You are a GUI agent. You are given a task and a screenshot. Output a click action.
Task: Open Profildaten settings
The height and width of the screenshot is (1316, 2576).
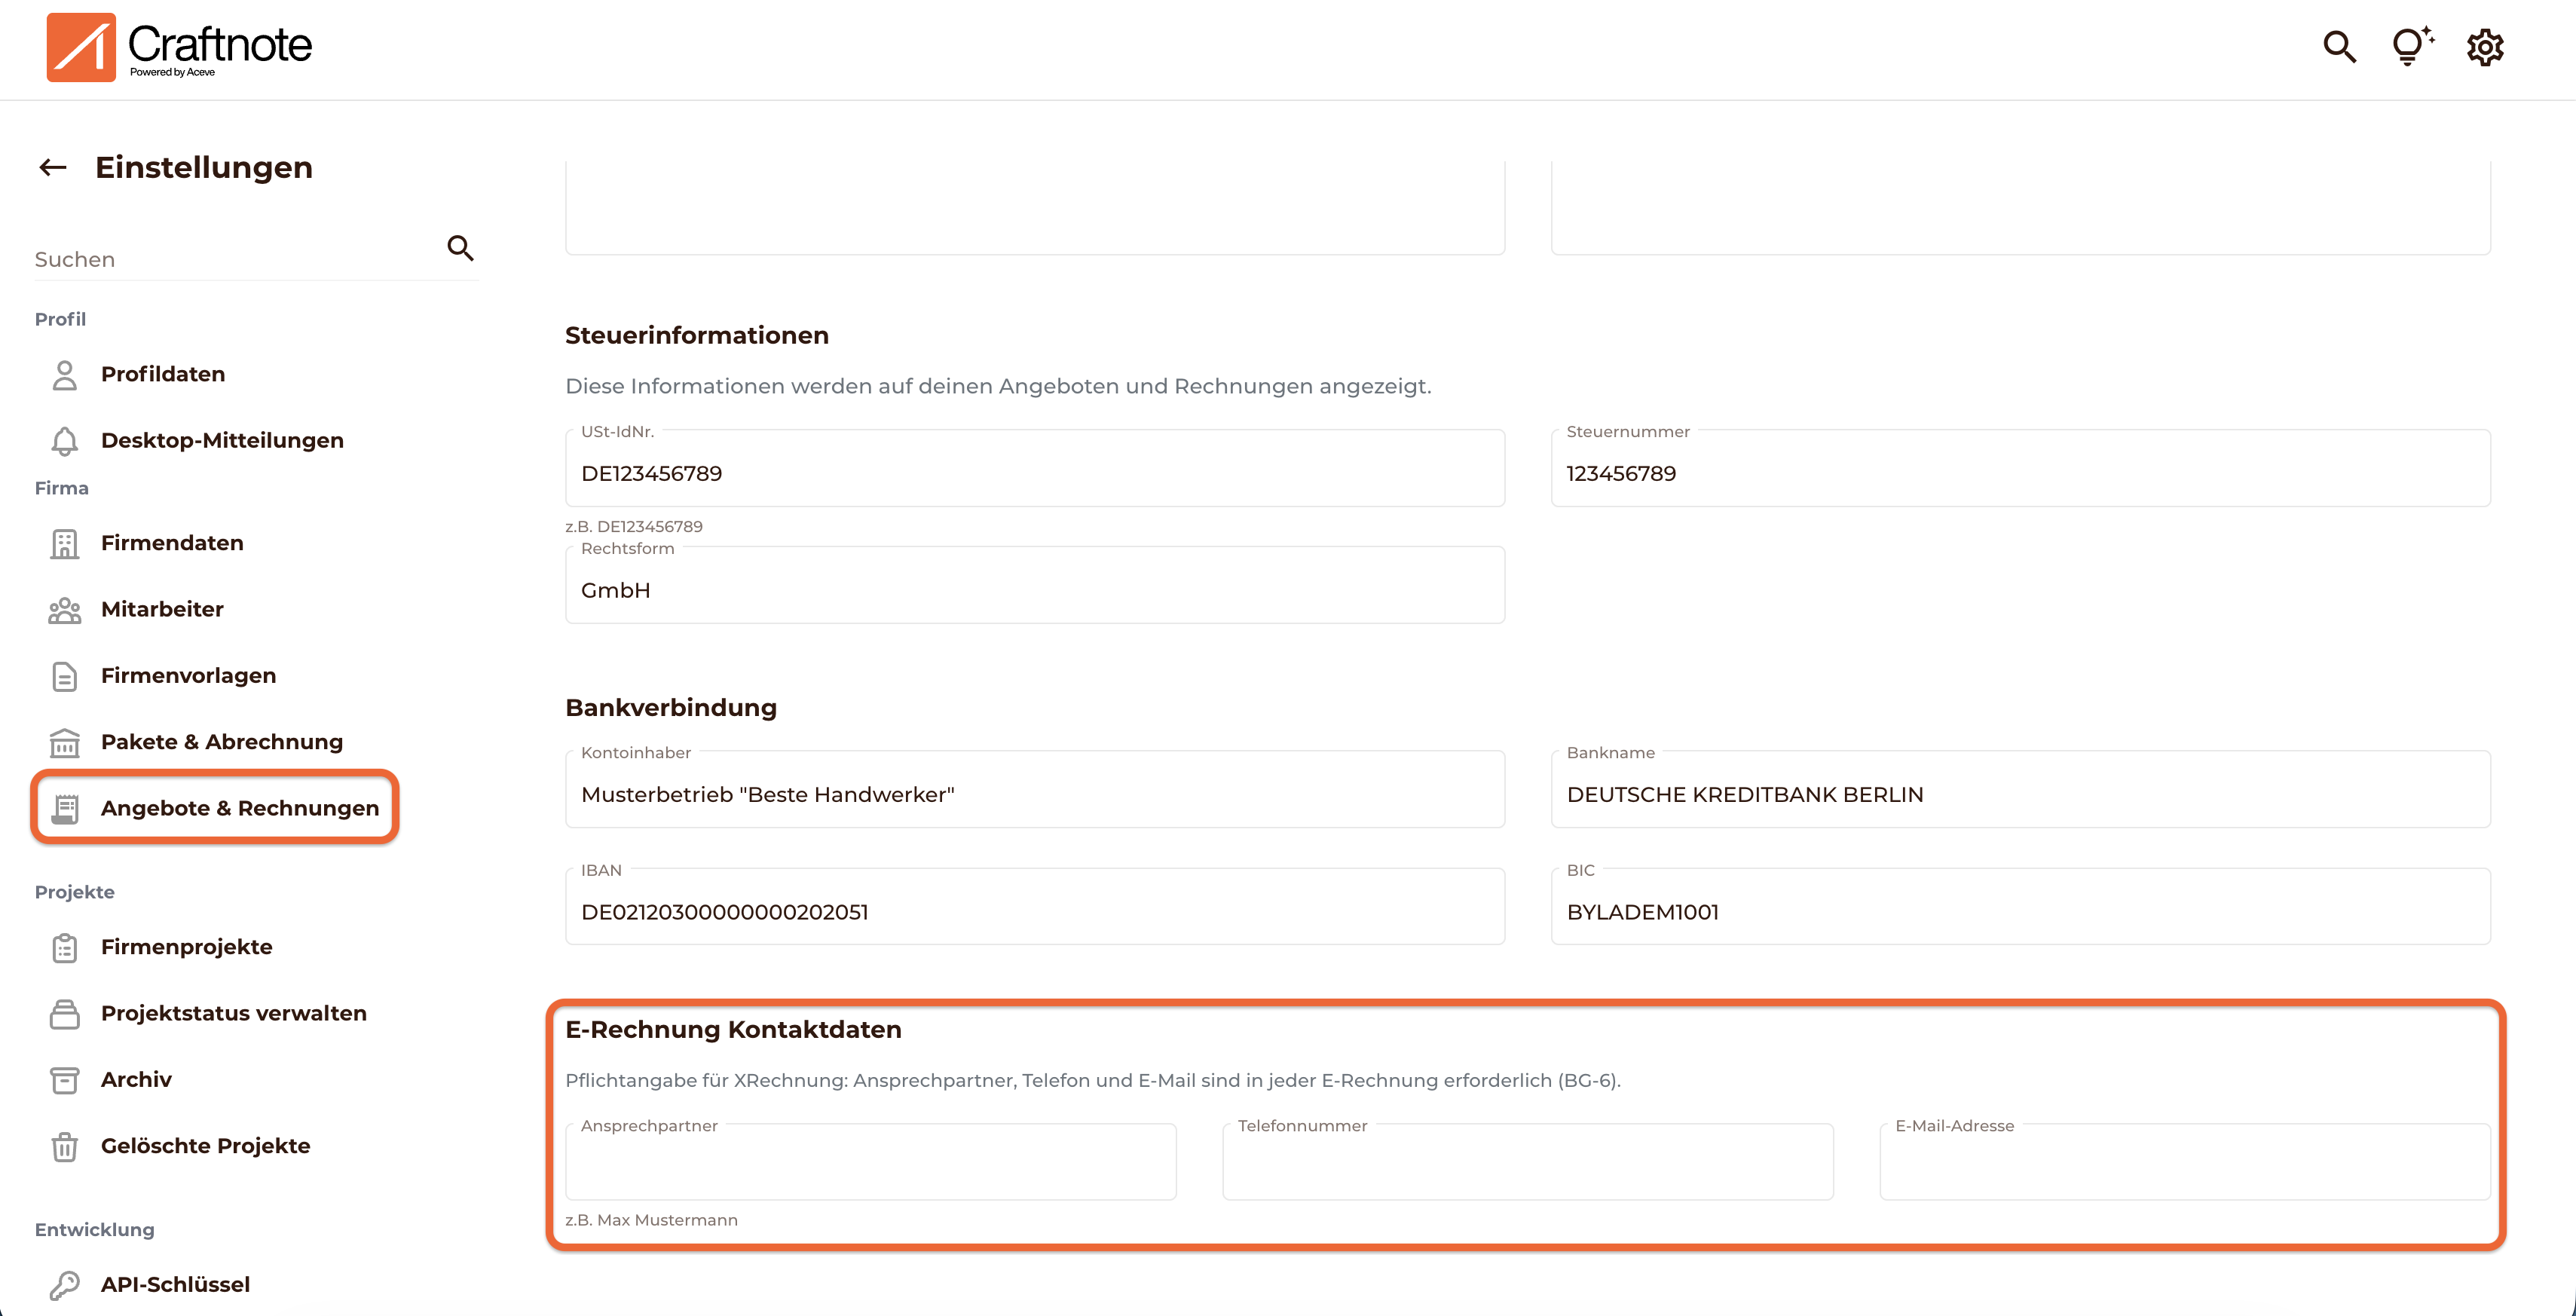pyautogui.click(x=162, y=374)
